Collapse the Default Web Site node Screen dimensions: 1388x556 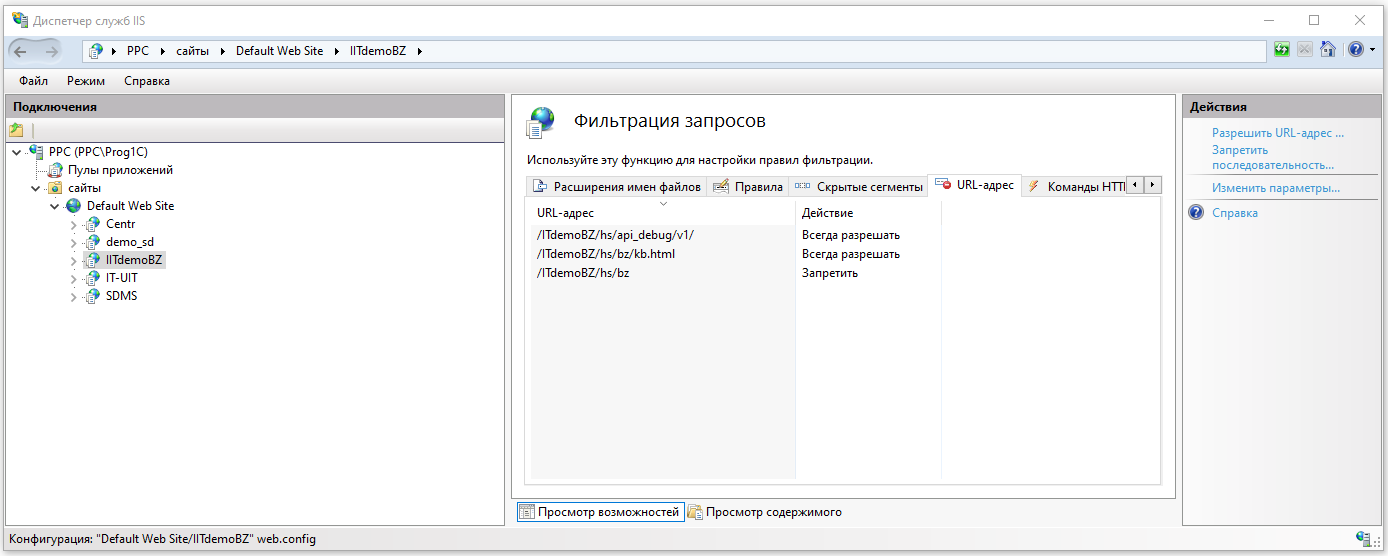click(55, 206)
